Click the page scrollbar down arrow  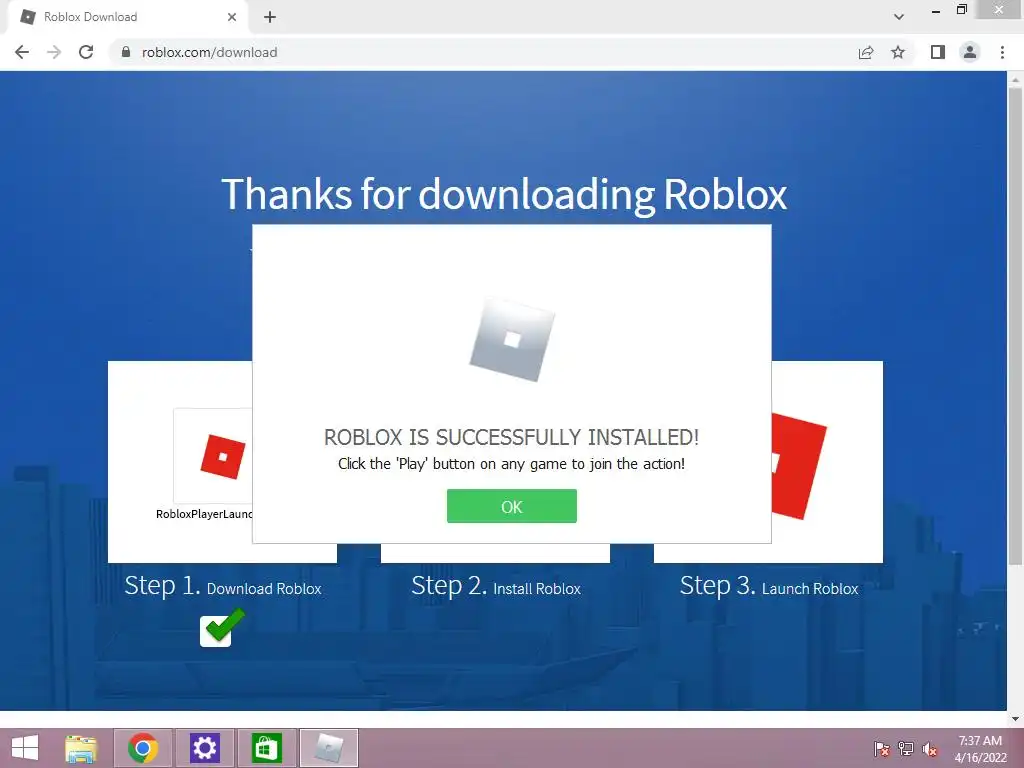pyautogui.click(x=1015, y=719)
